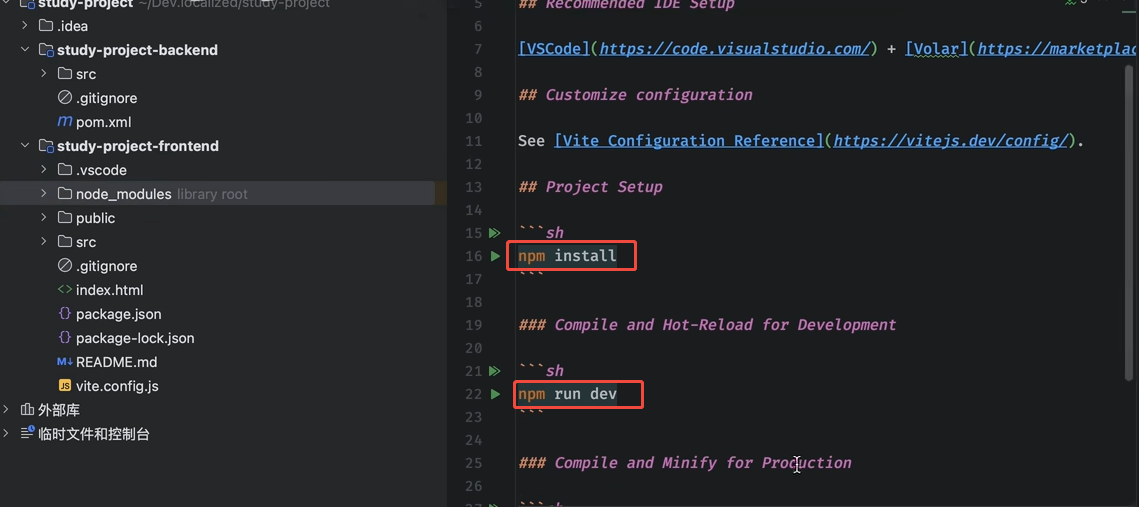Click the 临时文件和控制台 scratches icon
The height and width of the screenshot is (507, 1139).
(28, 434)
